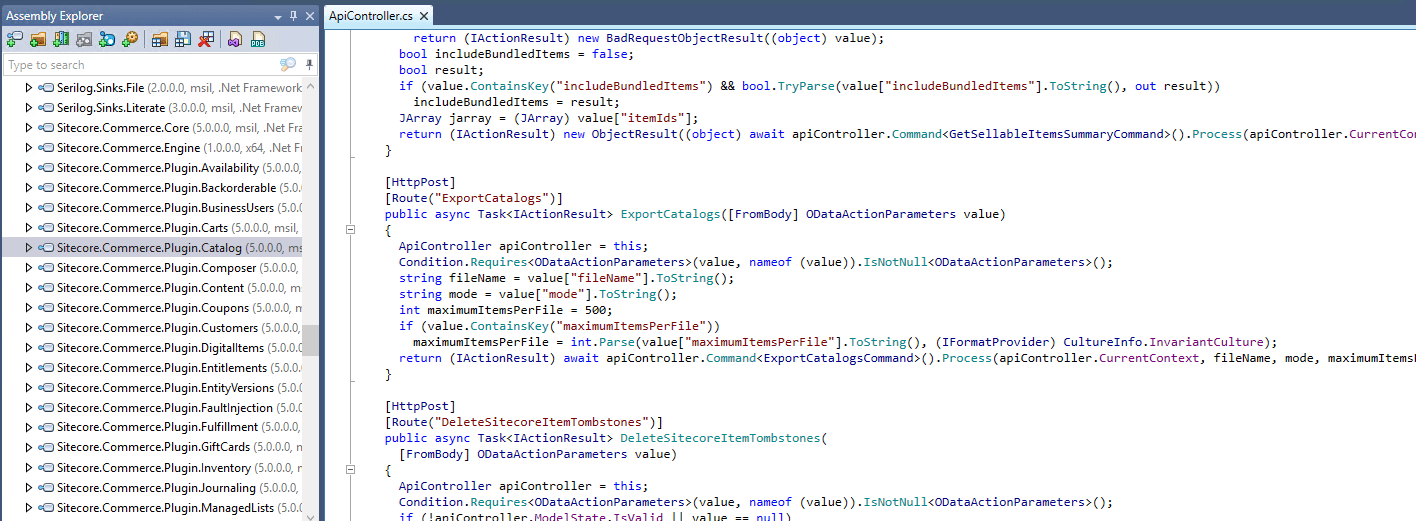1416x521 pixels.
Task: Click assembly icon of Sitecore.Commerce.Plugin.Backorderable
Action: (x=46, y=188)
